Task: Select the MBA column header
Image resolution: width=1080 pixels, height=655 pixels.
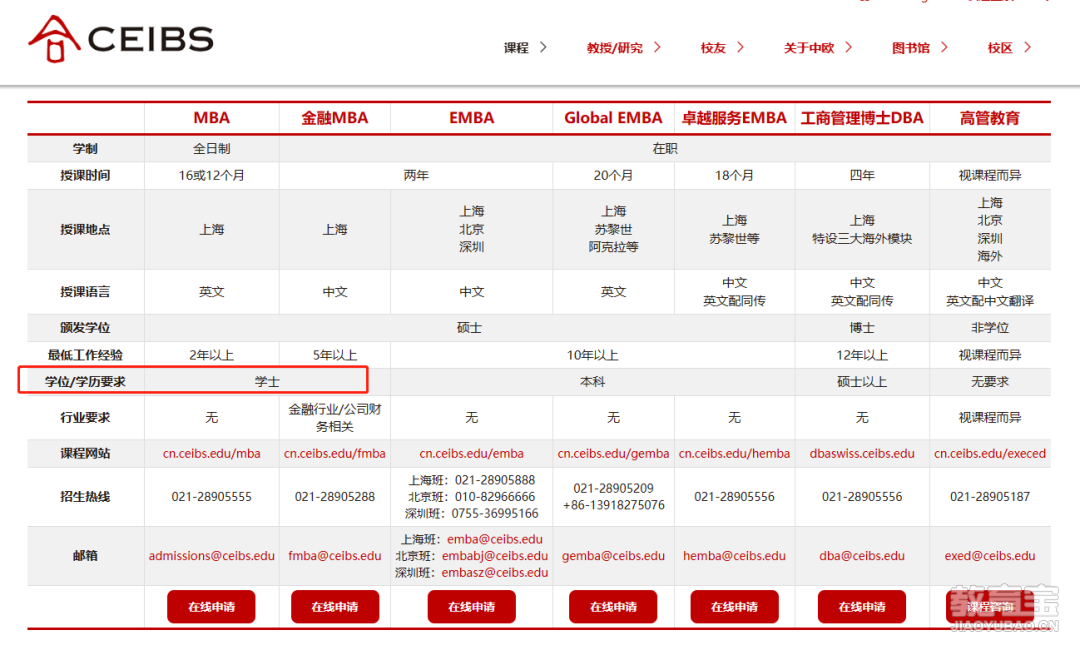Action: [211, 118]
